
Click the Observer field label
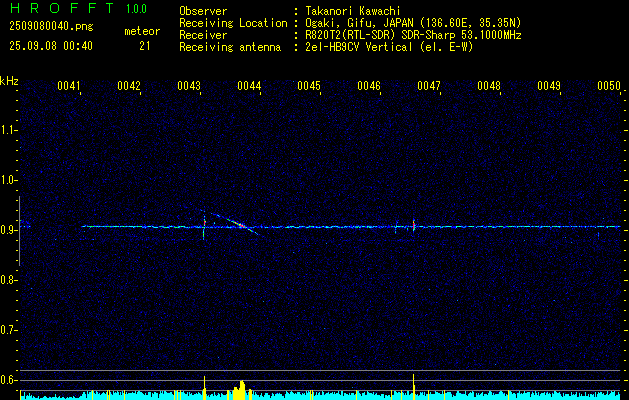point(203,11)
